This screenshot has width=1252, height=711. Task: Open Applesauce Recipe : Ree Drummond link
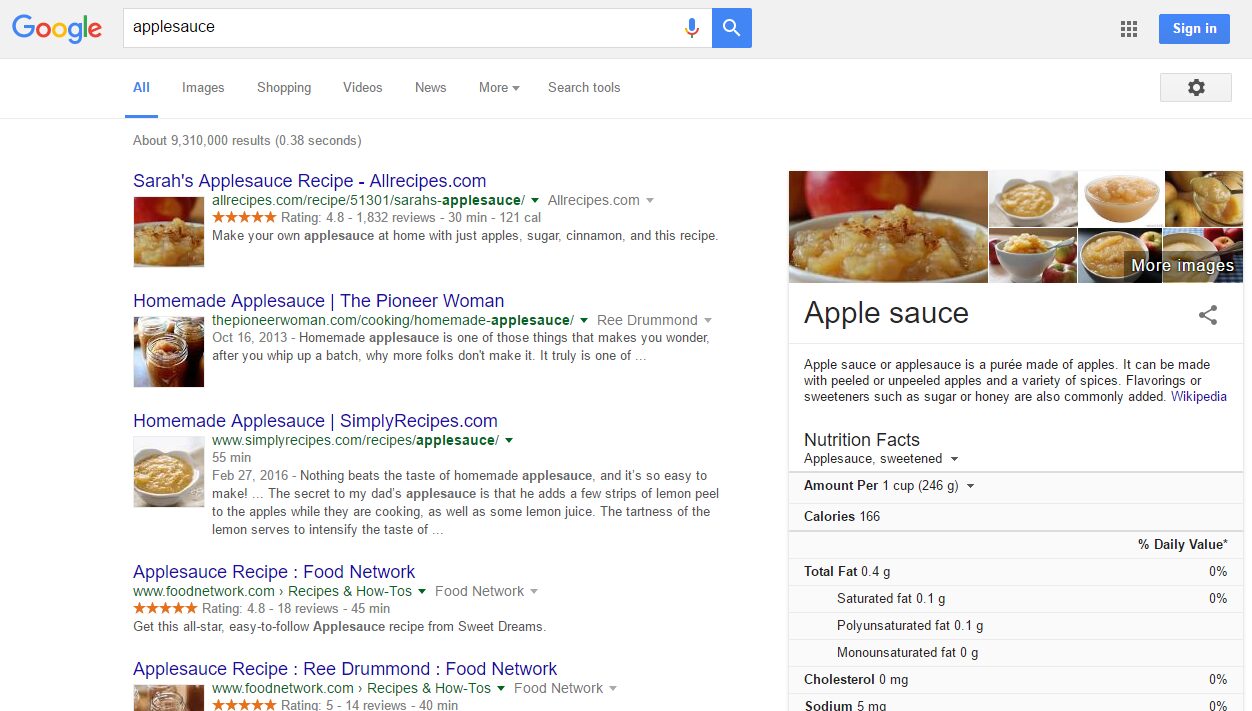pyautogui.click(x=345, y=669)
